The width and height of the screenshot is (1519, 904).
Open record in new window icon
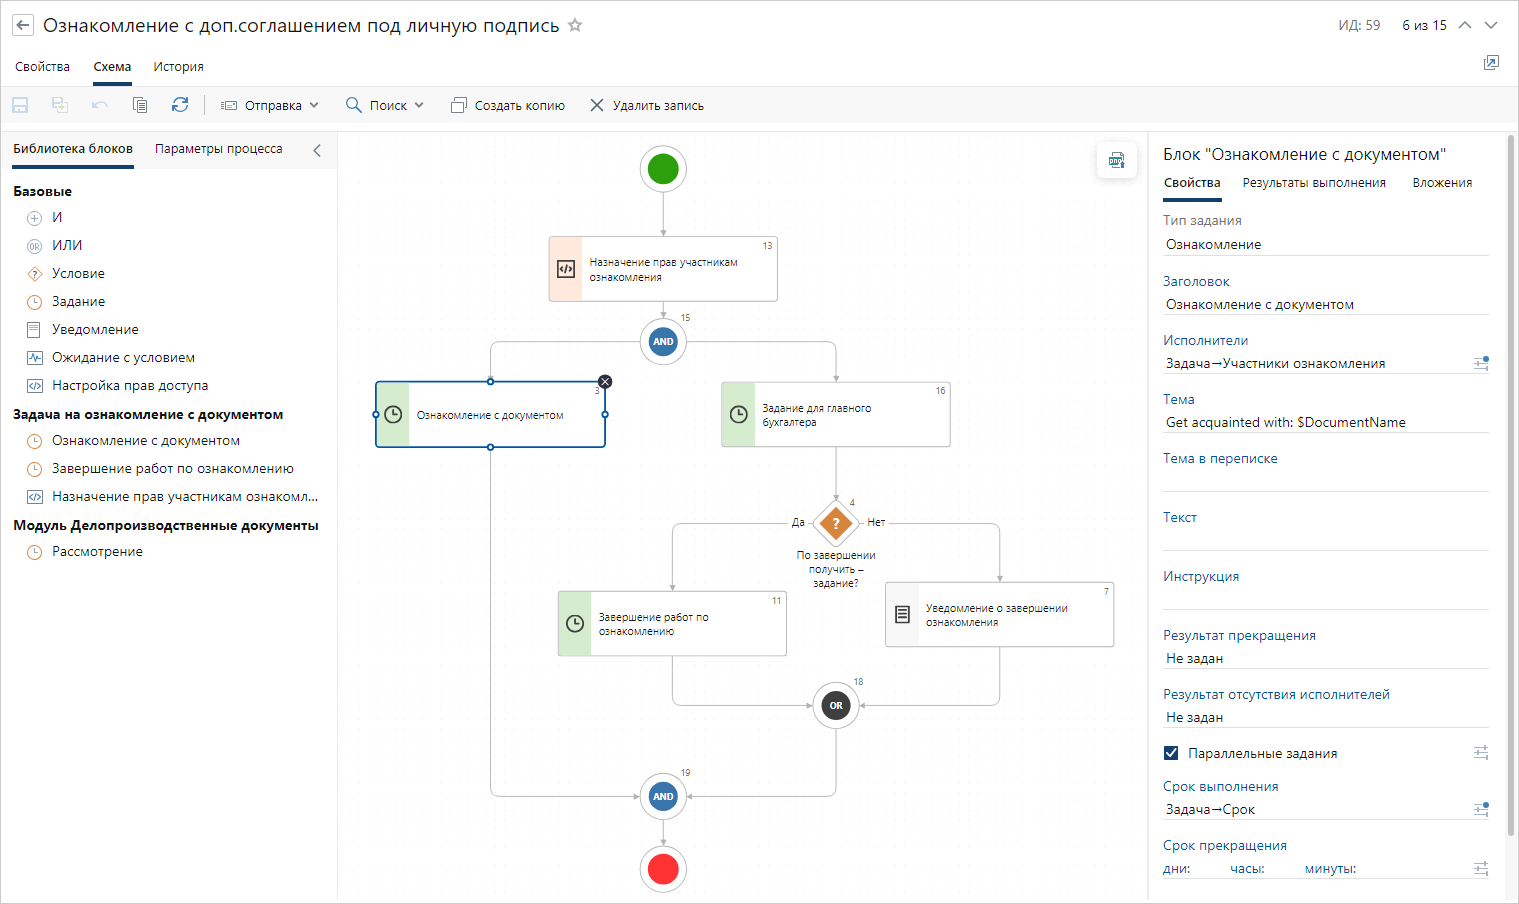(1491, 63)
